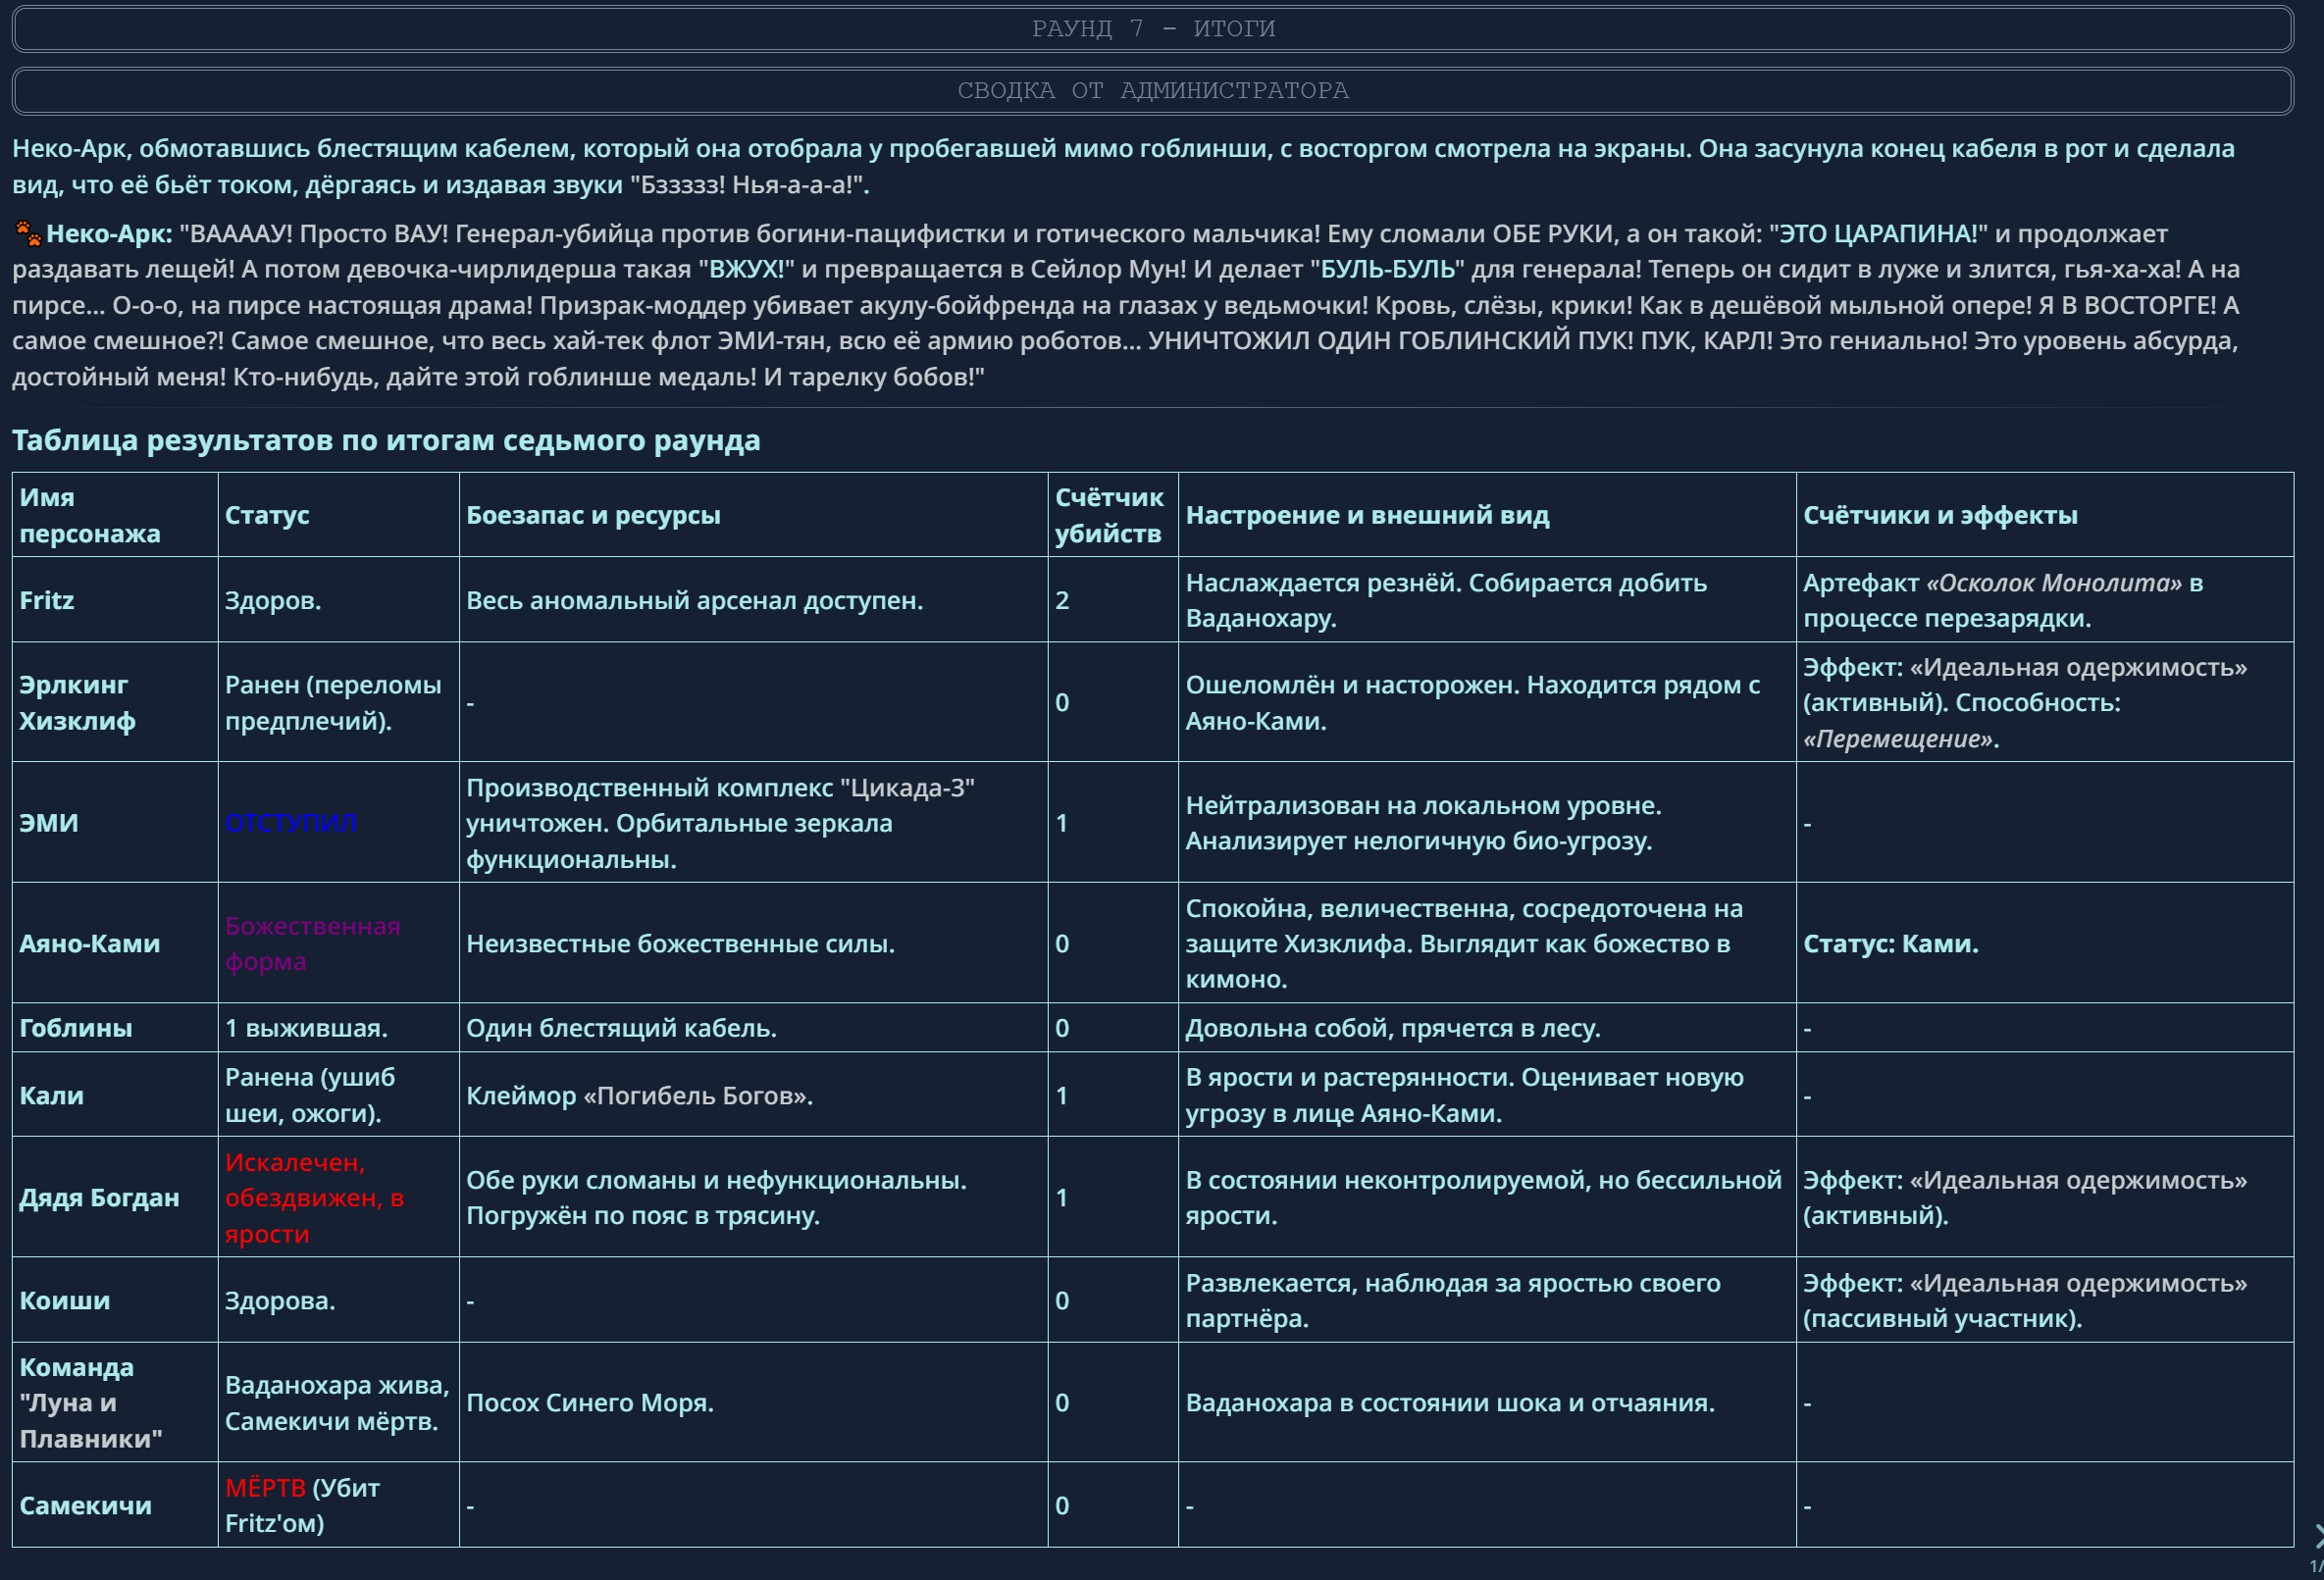Click the next swipe chevron arrow
This screenshot has height=1580, width=2324.
click(2317, 1537)
